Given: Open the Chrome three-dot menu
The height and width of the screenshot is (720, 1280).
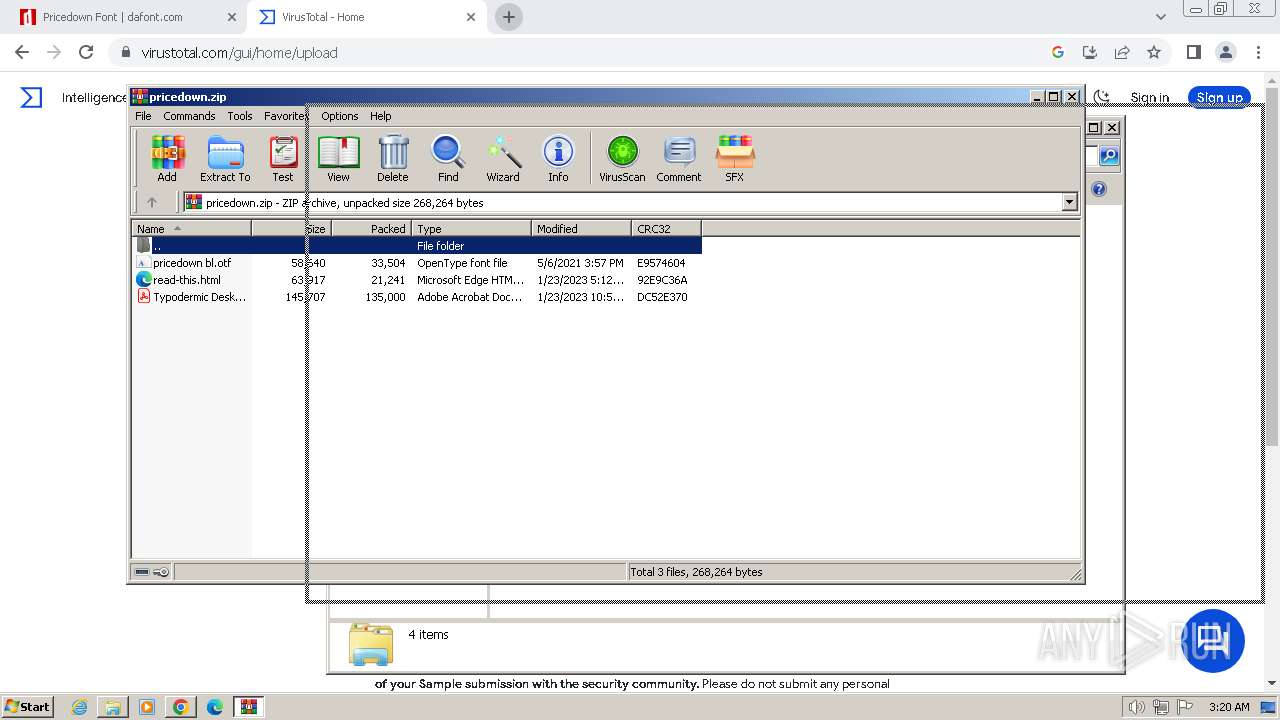Looking at the screenshot, I should pyautogui.click(x=1258, y=52).
